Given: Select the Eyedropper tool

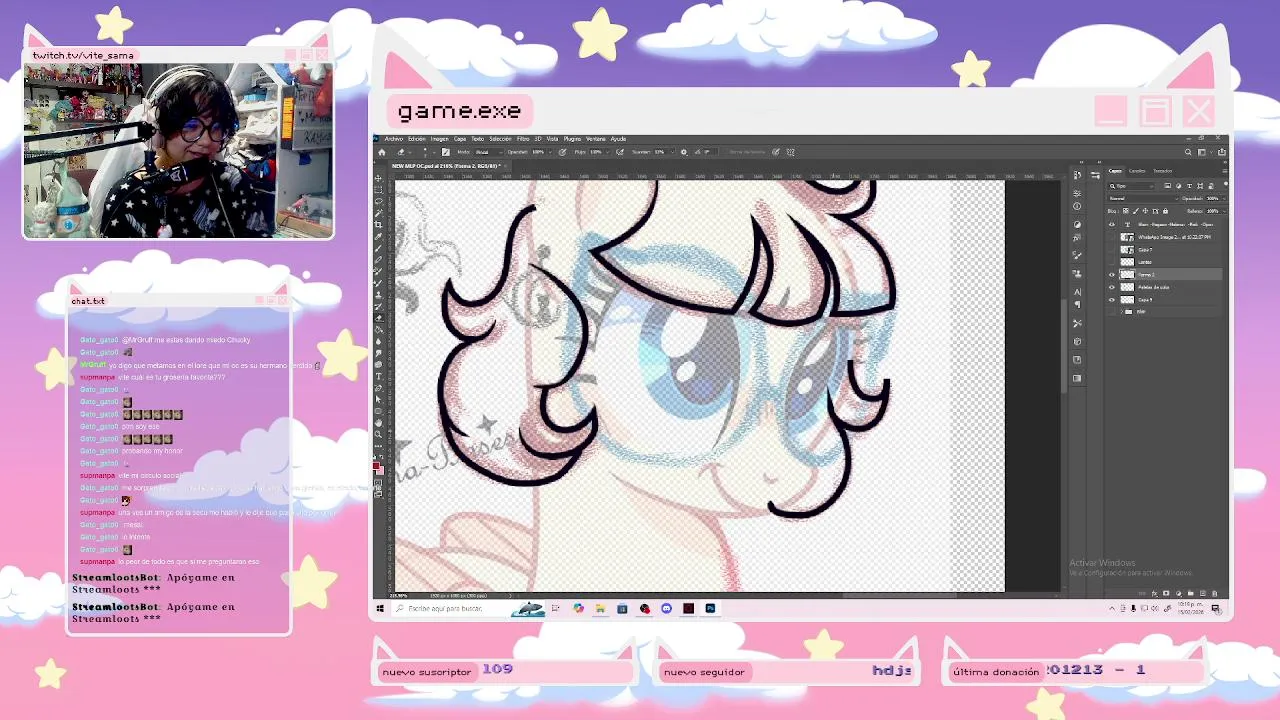Looking at the screenshot, I should (378, 236).
